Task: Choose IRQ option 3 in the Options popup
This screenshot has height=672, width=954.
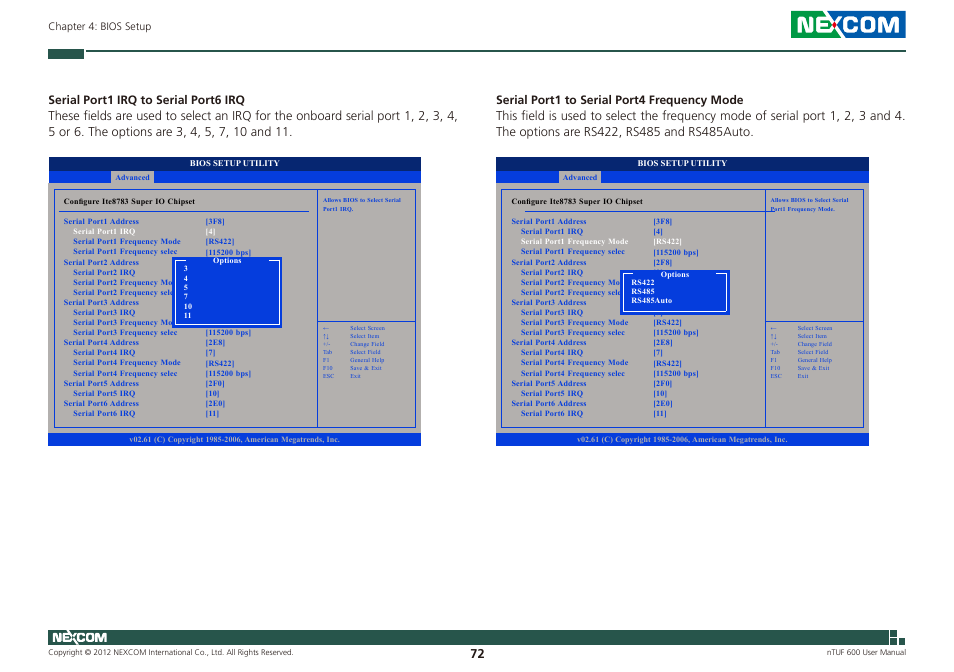Action: click(186, 268)
